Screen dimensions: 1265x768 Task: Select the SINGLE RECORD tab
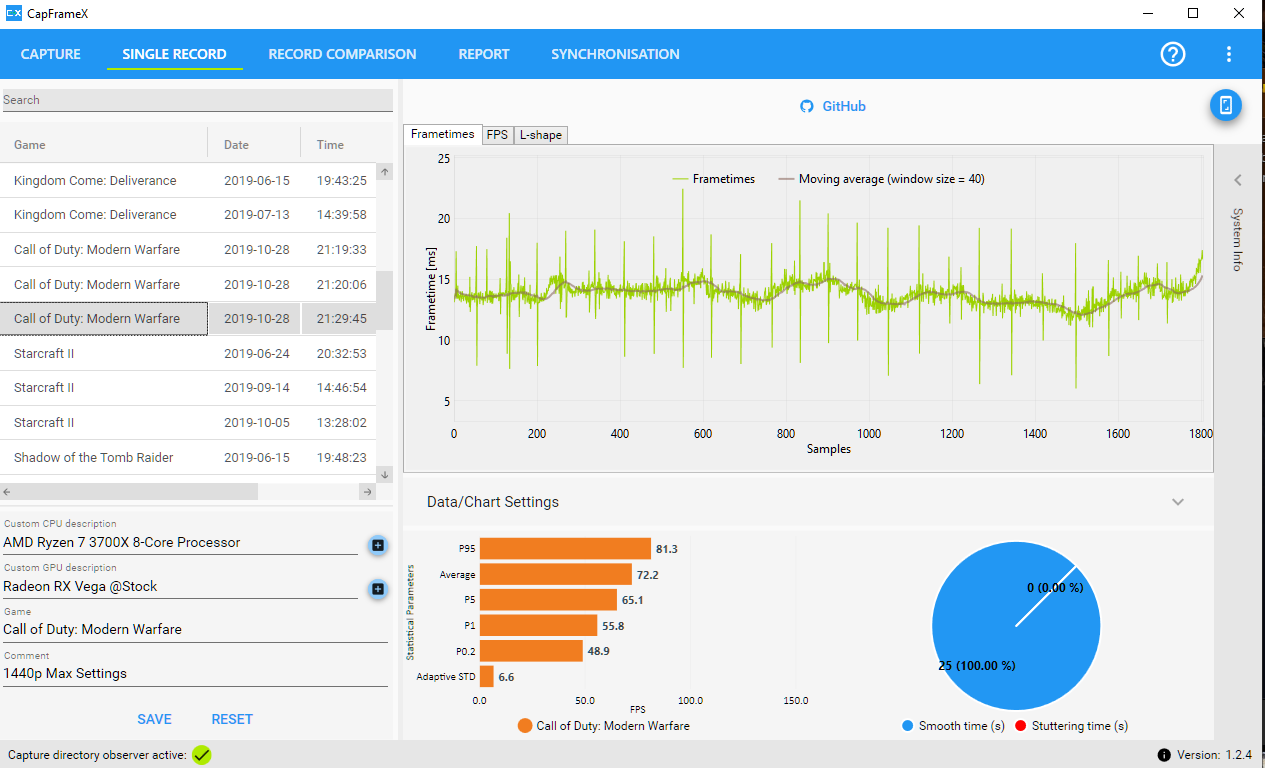[174, 54]
